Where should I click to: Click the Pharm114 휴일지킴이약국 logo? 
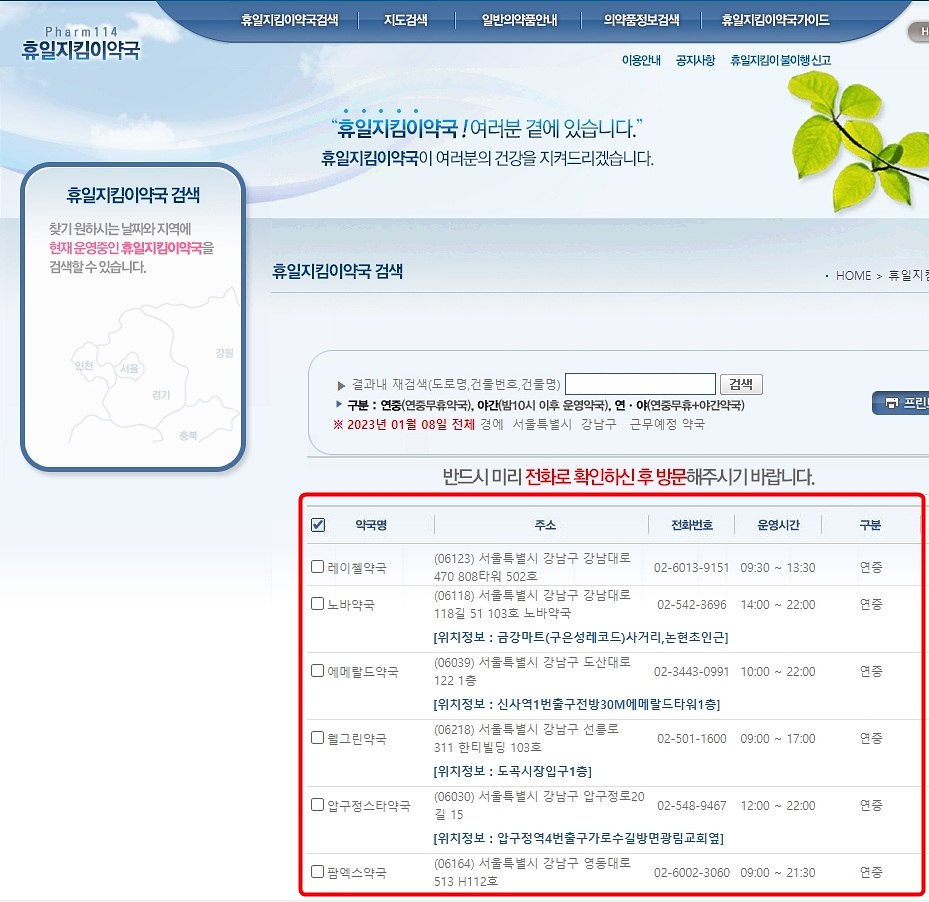pos(80,37)
